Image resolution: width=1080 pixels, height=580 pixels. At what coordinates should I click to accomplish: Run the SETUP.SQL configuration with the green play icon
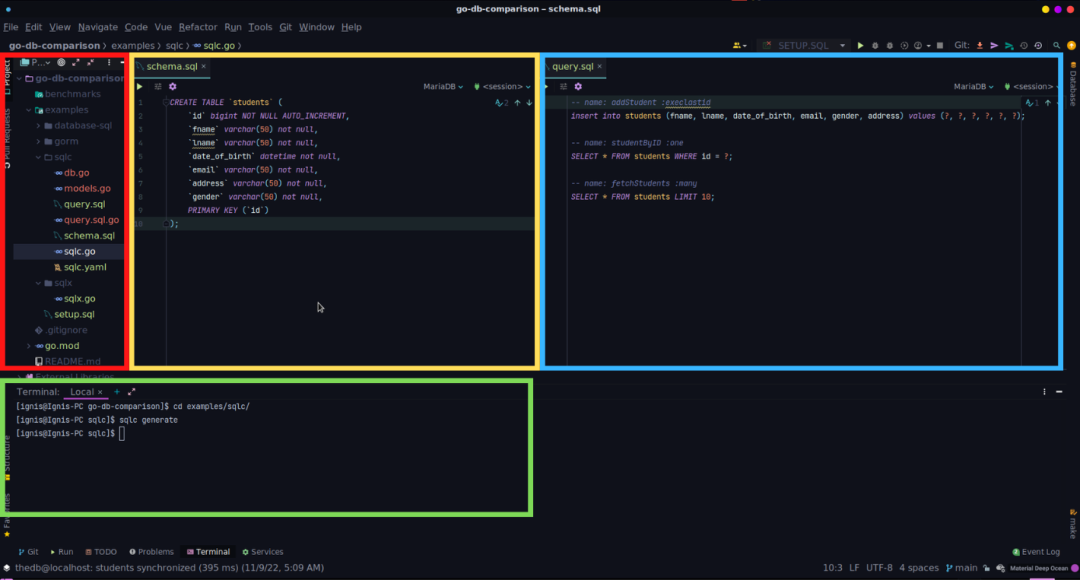tap(860, 45)
